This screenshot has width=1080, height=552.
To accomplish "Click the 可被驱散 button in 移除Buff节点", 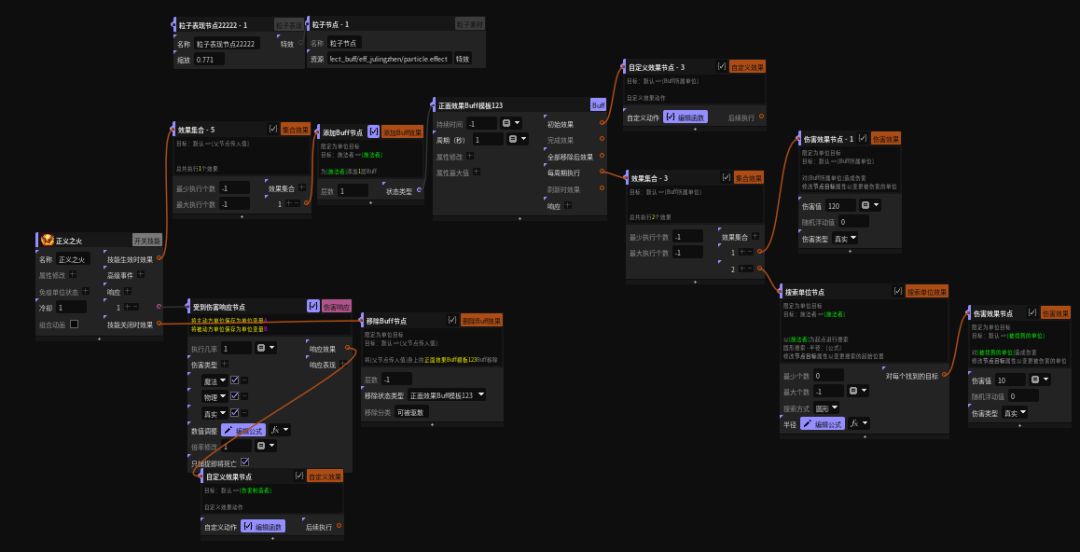I will 411,412.
